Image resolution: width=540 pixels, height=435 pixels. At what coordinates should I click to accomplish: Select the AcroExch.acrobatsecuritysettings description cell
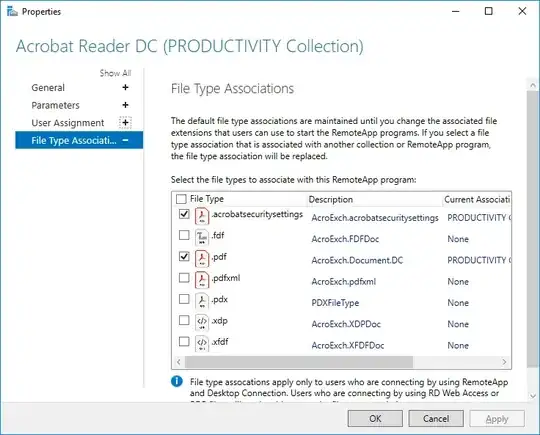pos(375,218)
